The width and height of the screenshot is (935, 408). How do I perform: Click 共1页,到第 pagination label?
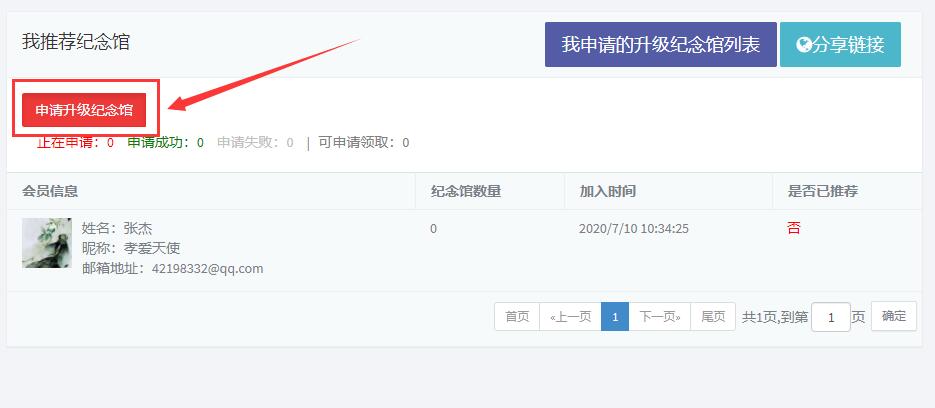tap(775, 317)
